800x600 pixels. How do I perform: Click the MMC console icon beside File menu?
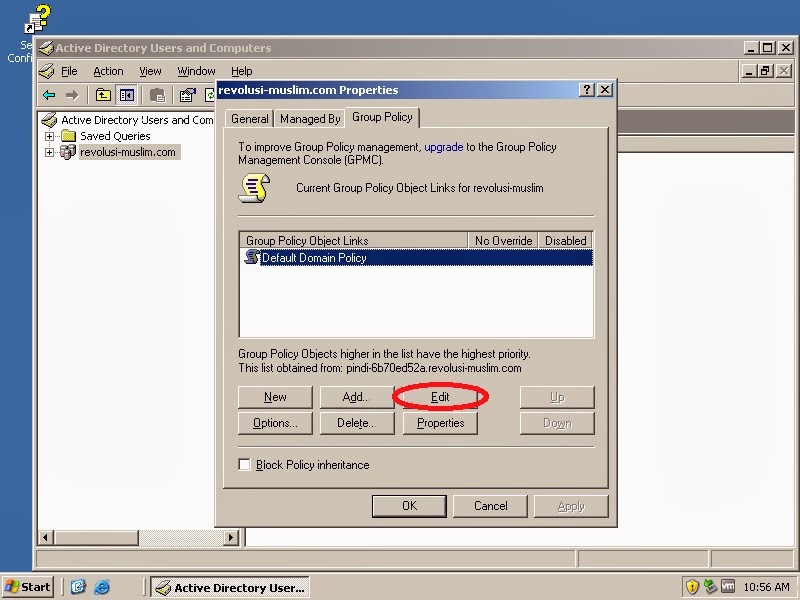[x=46, y=71]
